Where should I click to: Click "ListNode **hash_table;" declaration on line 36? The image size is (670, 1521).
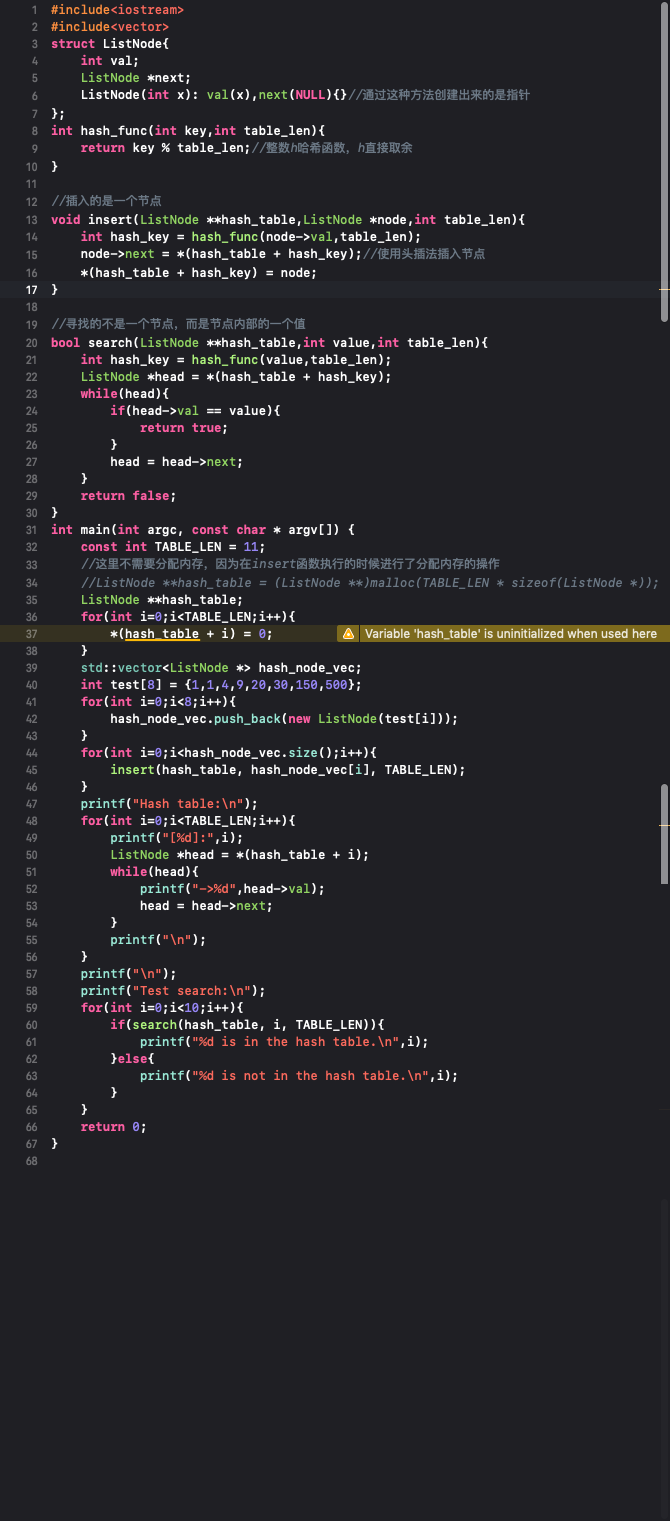click(x=162, y=600)
